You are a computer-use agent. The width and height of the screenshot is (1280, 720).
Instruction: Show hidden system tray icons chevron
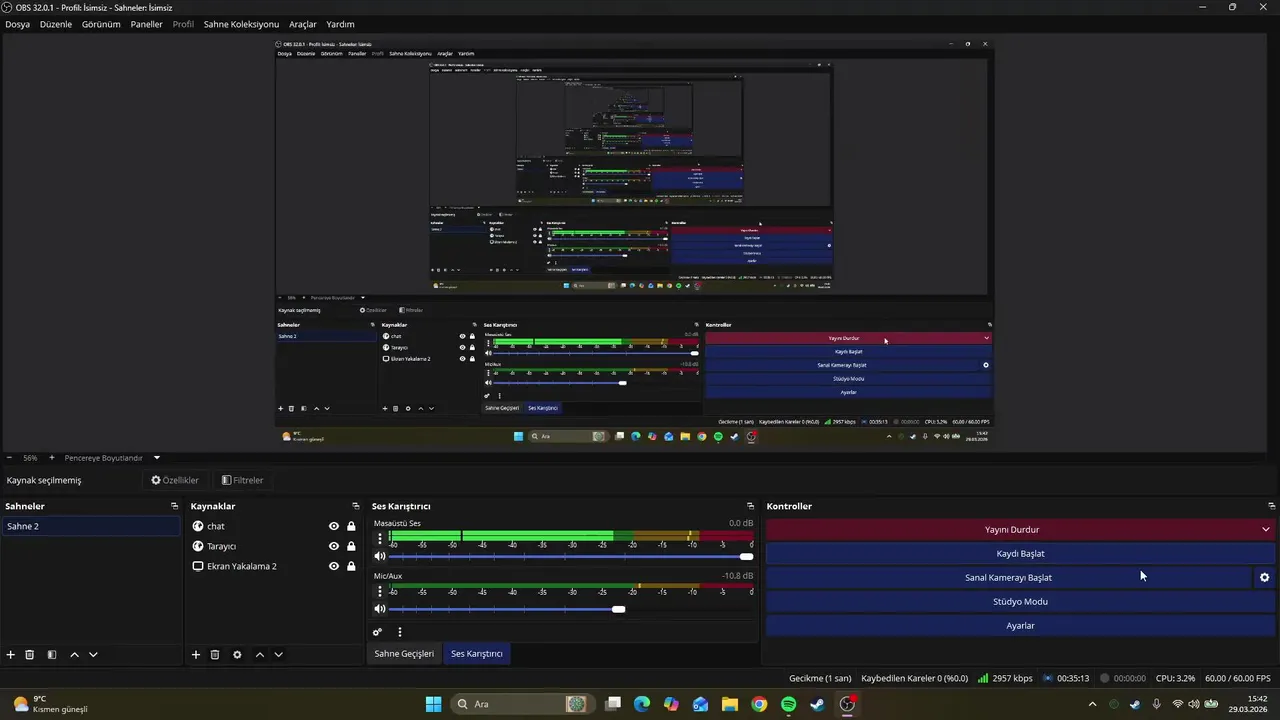pyautogui.click(x=1092, y=704)
